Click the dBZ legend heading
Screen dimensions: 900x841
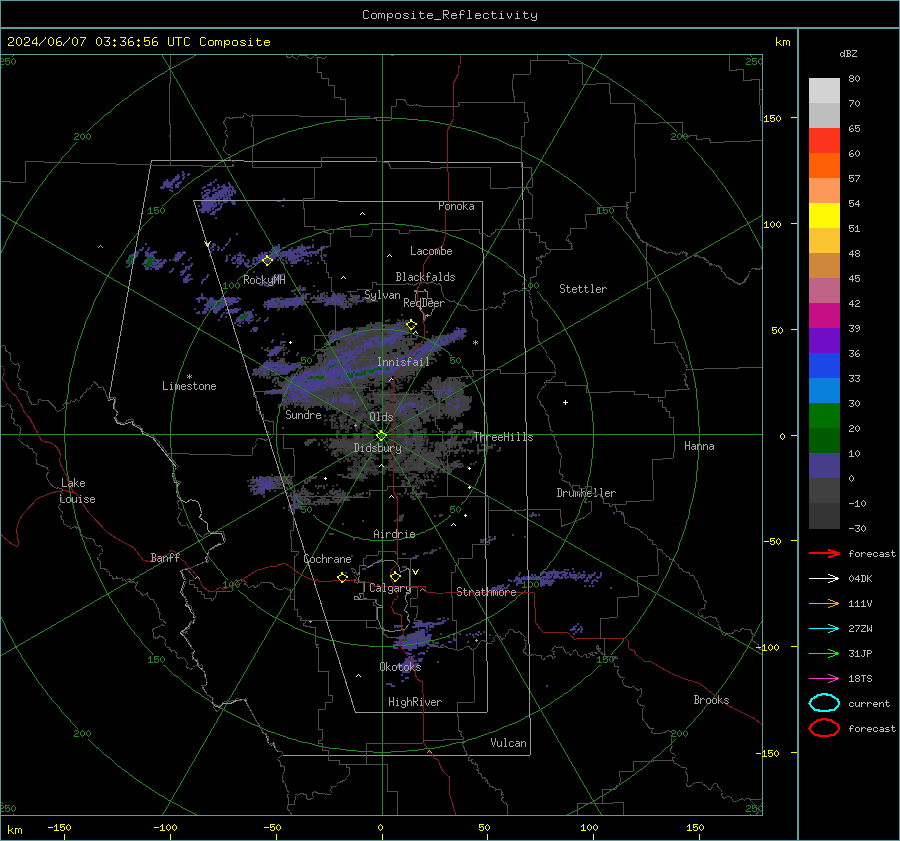pyautogui.click(x=848, y=53)
